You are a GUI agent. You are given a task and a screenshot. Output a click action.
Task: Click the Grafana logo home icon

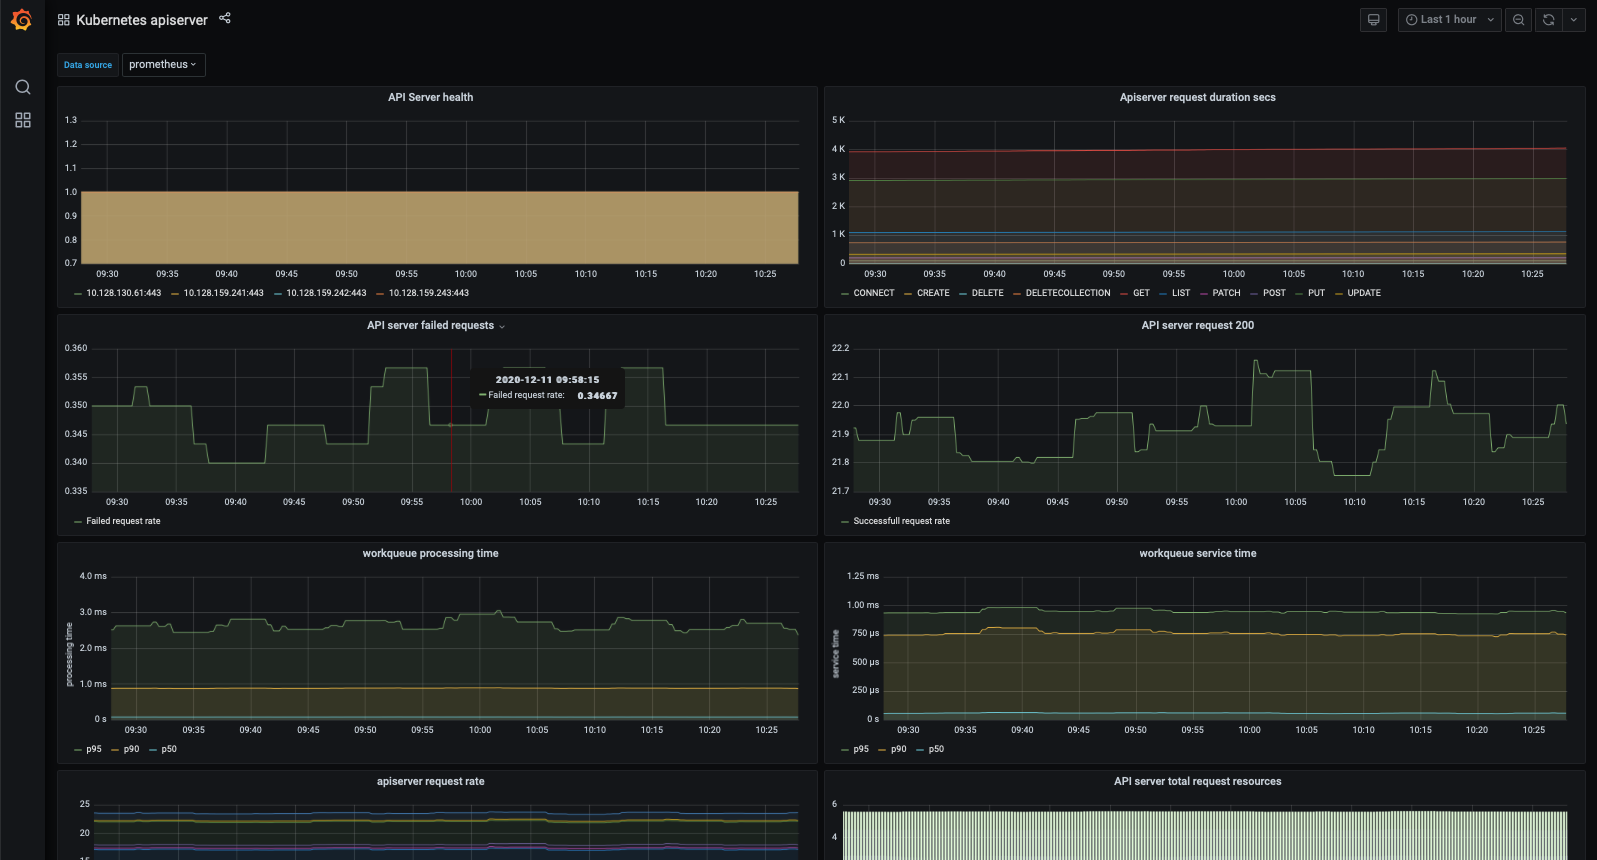point(21,20)
